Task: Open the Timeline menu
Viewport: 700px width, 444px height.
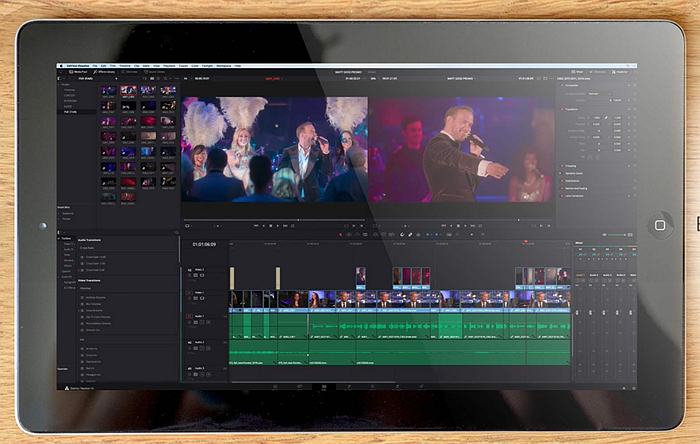Action: [x=125, y=66]
